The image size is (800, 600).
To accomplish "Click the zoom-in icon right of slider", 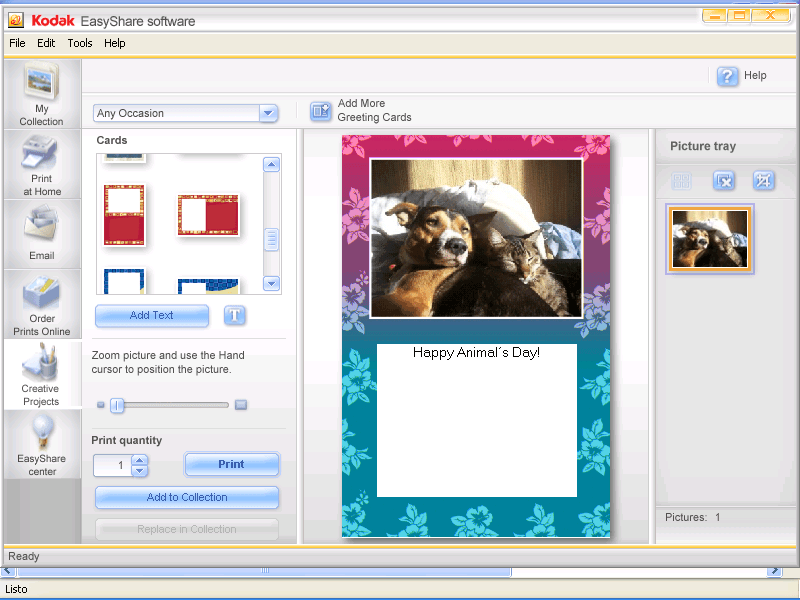I will tap(241, 405).
